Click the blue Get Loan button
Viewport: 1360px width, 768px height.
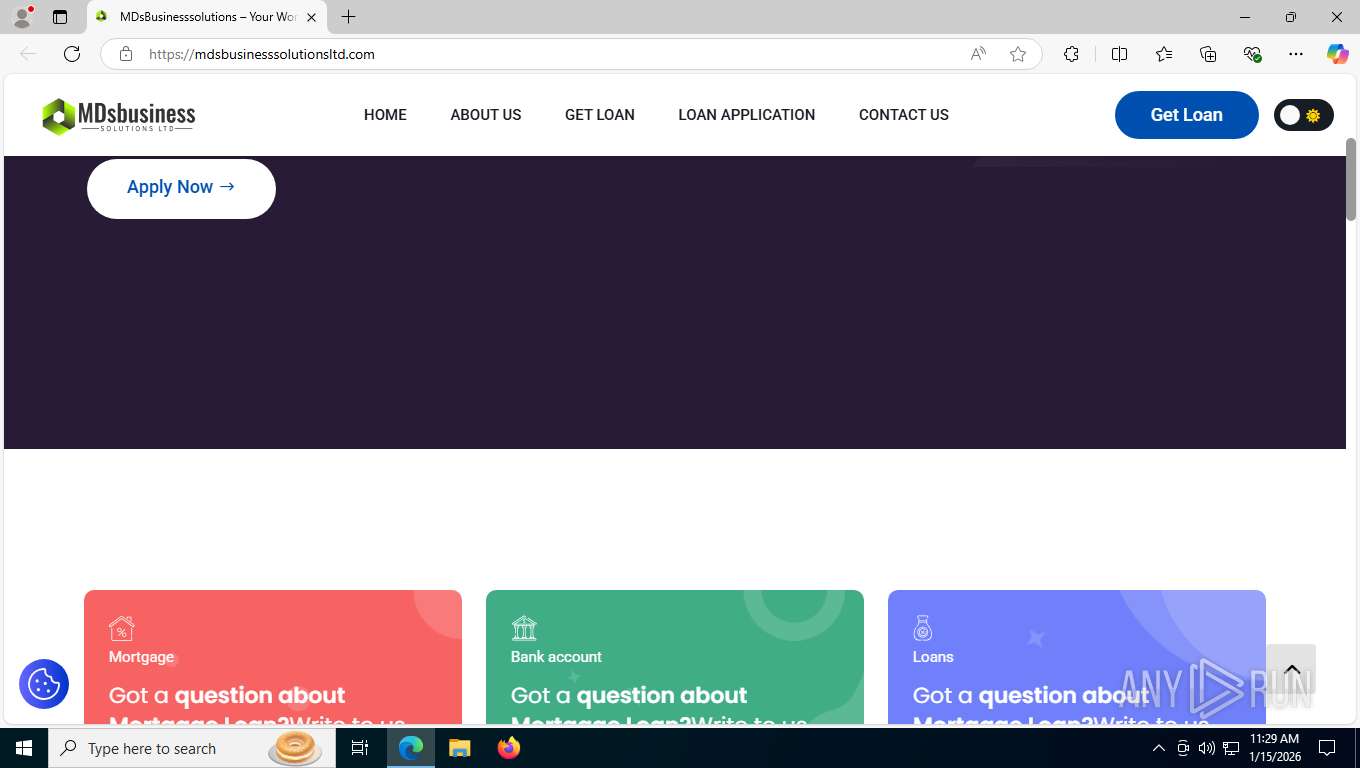pos(1187,115)
